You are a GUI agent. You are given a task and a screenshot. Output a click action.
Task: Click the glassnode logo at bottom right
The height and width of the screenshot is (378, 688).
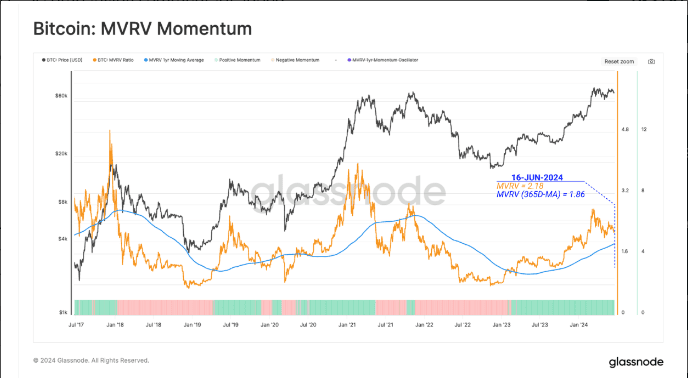pyautogui.click(x=636, y=362)
